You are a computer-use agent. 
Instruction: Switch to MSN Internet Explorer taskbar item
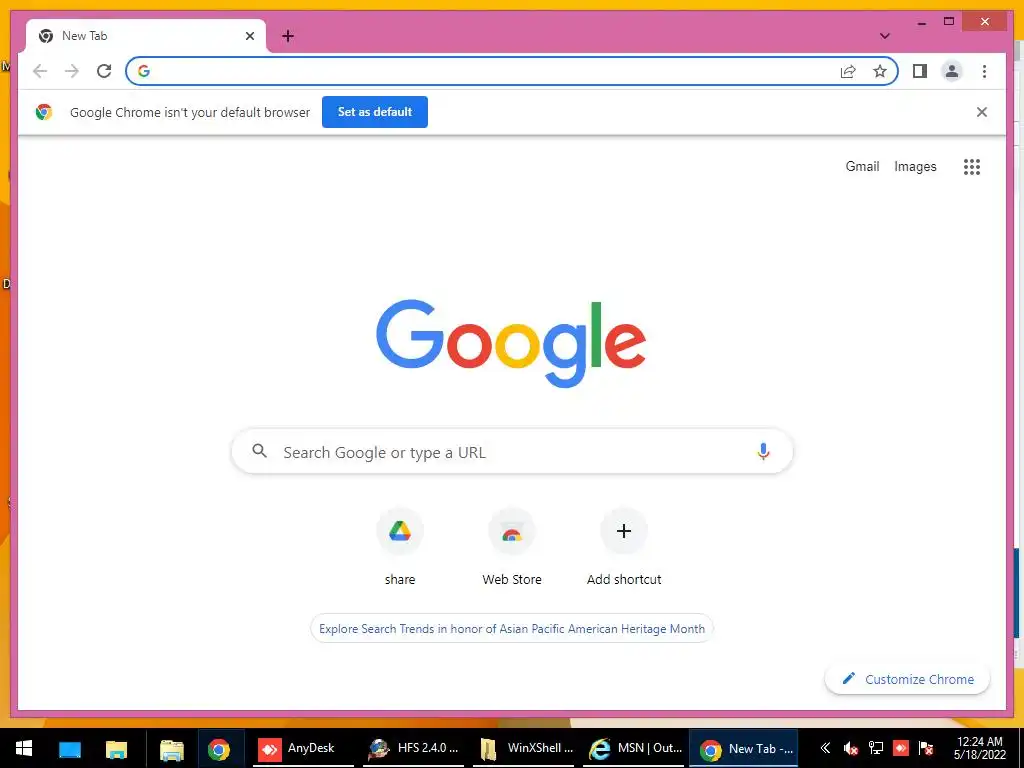point(633,748)
